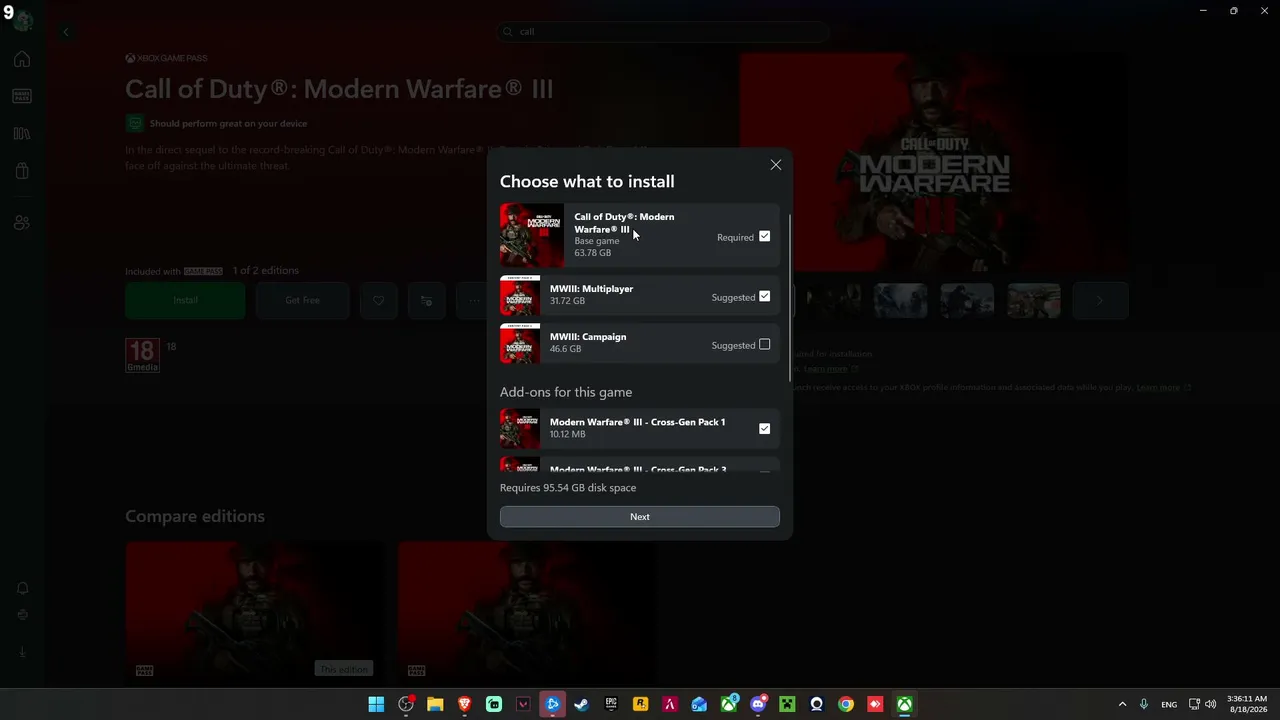Click the microphone icon in system tray
Image resolution: width=1280 pixels, height=720 pixels.
1143,704
